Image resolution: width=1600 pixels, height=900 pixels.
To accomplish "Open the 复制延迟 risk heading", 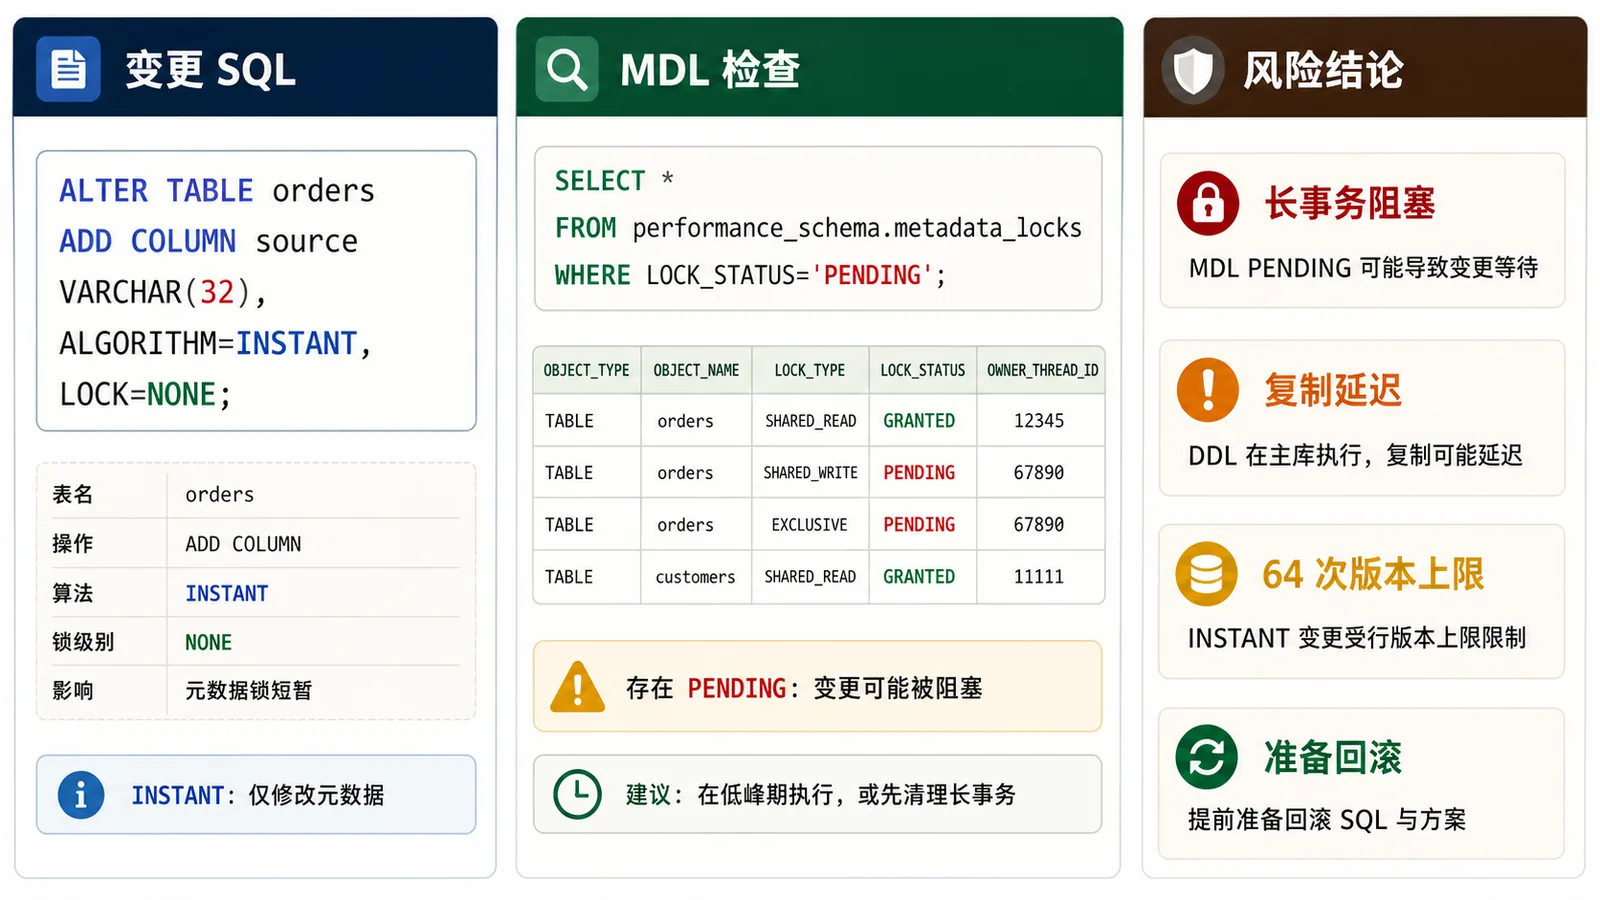I will 1332,390.
